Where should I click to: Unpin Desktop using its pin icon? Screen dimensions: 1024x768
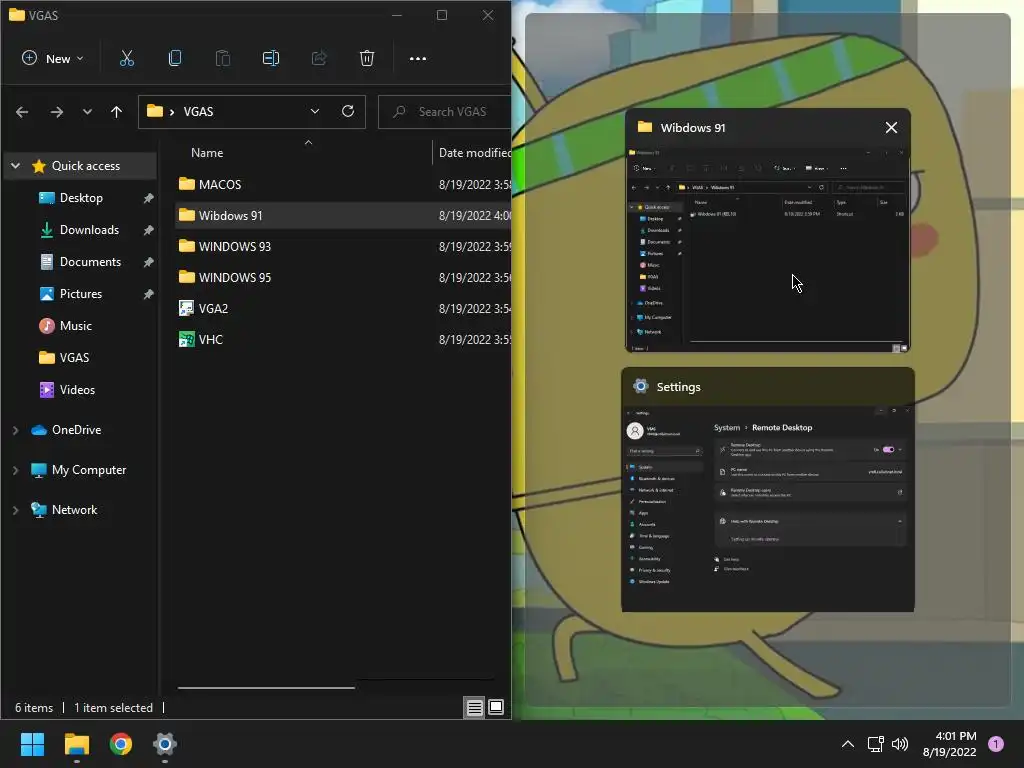pos(148,198)
